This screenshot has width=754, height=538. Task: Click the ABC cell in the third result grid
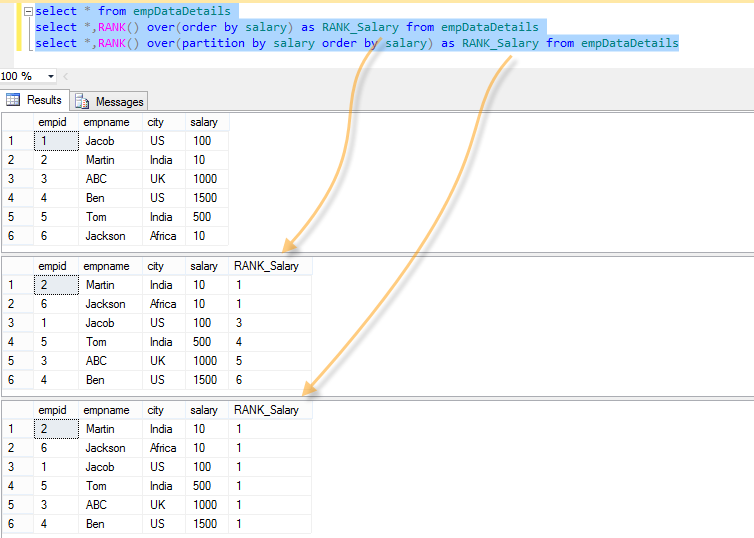[110, 505]
